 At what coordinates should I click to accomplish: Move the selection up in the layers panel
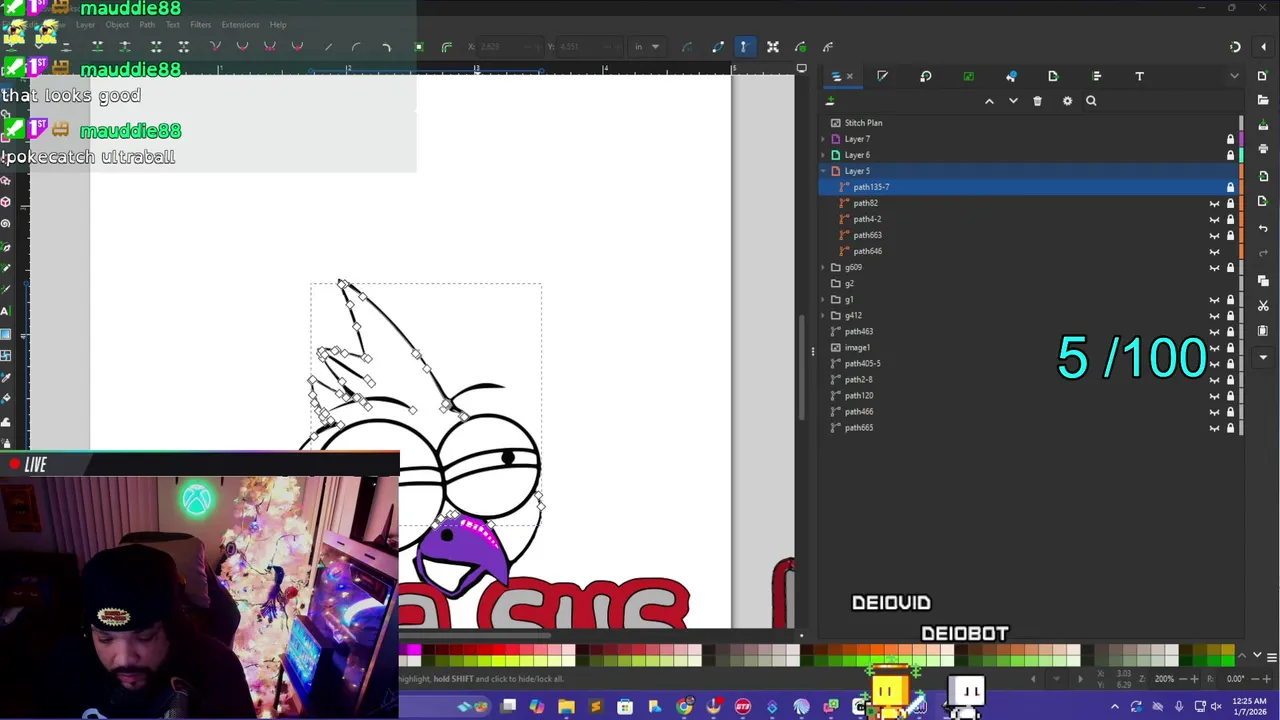point(989,101)
